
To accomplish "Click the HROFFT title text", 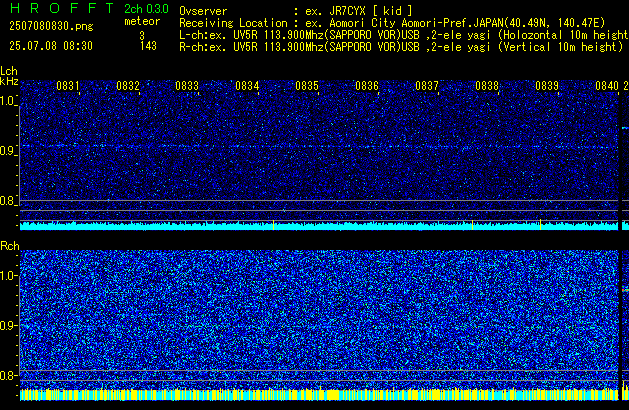I will point(62,8).
